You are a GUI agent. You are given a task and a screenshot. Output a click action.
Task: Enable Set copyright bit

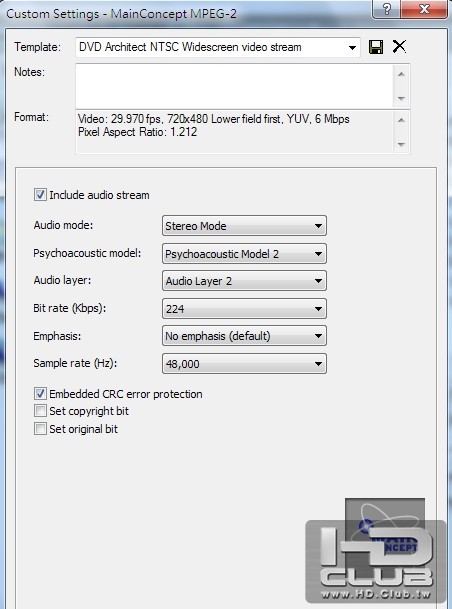pyautogui.click(x=40, y=411)
